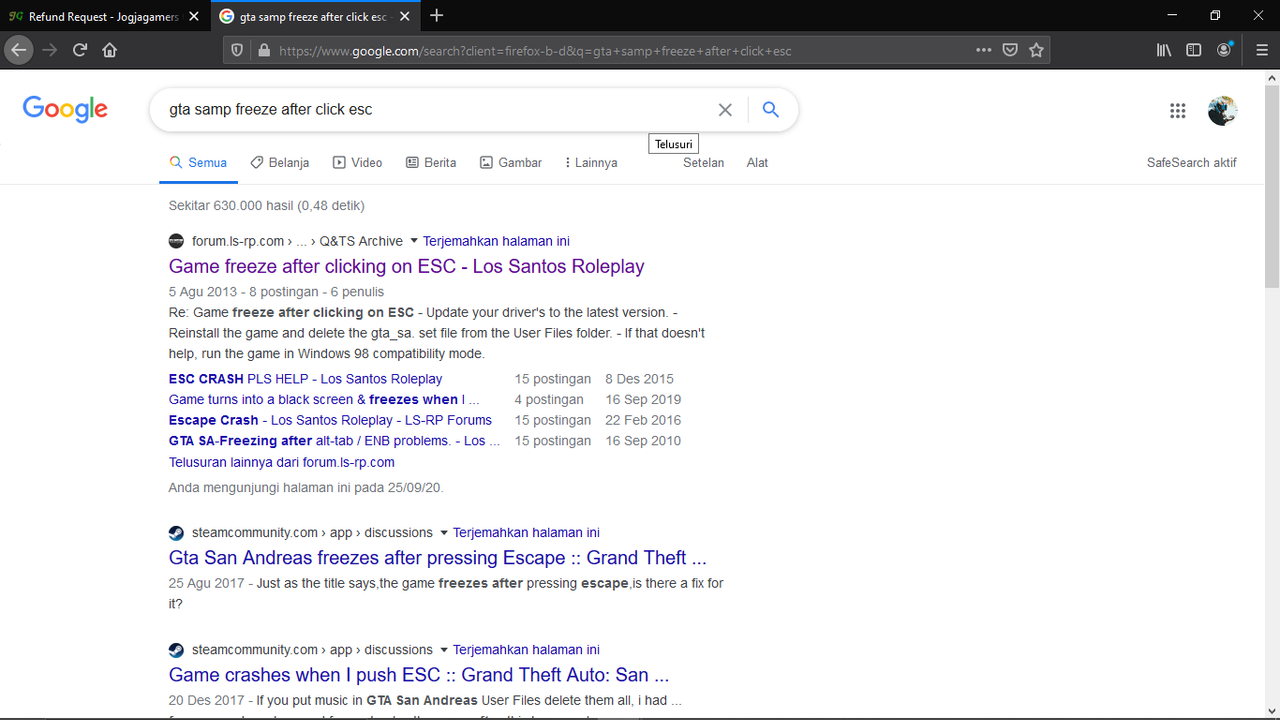
Task: Click Terjemahkan halaman ini for Game crashes result
Action: coord(526,650)
